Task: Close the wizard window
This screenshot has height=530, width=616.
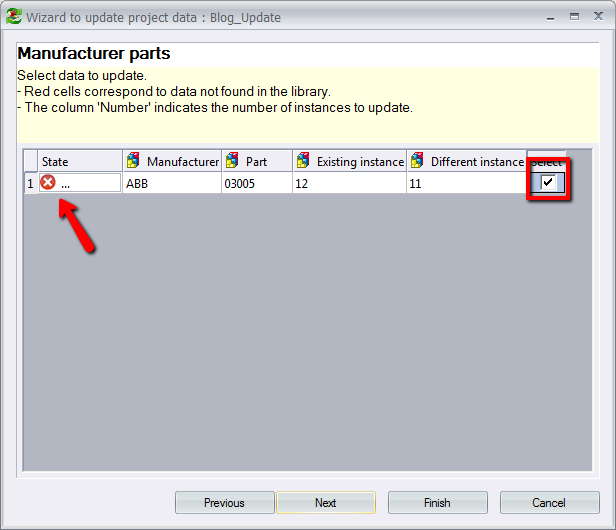Action: (598, 16)
